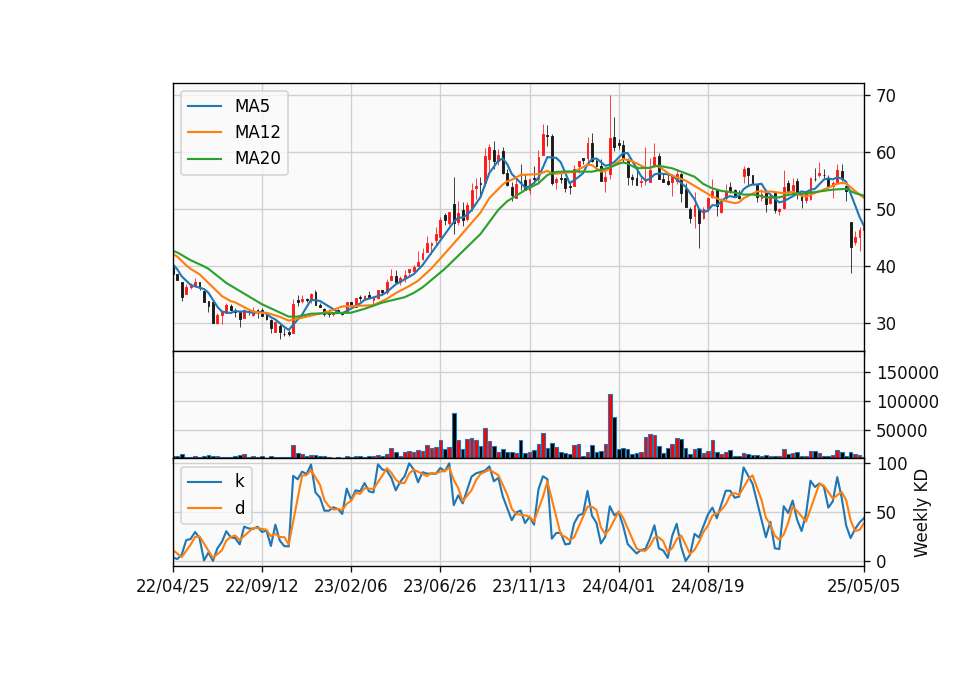Click the 23/06/26 date tick label
The height and width of the screenshot is (690, 960).
tap(440, 586)
